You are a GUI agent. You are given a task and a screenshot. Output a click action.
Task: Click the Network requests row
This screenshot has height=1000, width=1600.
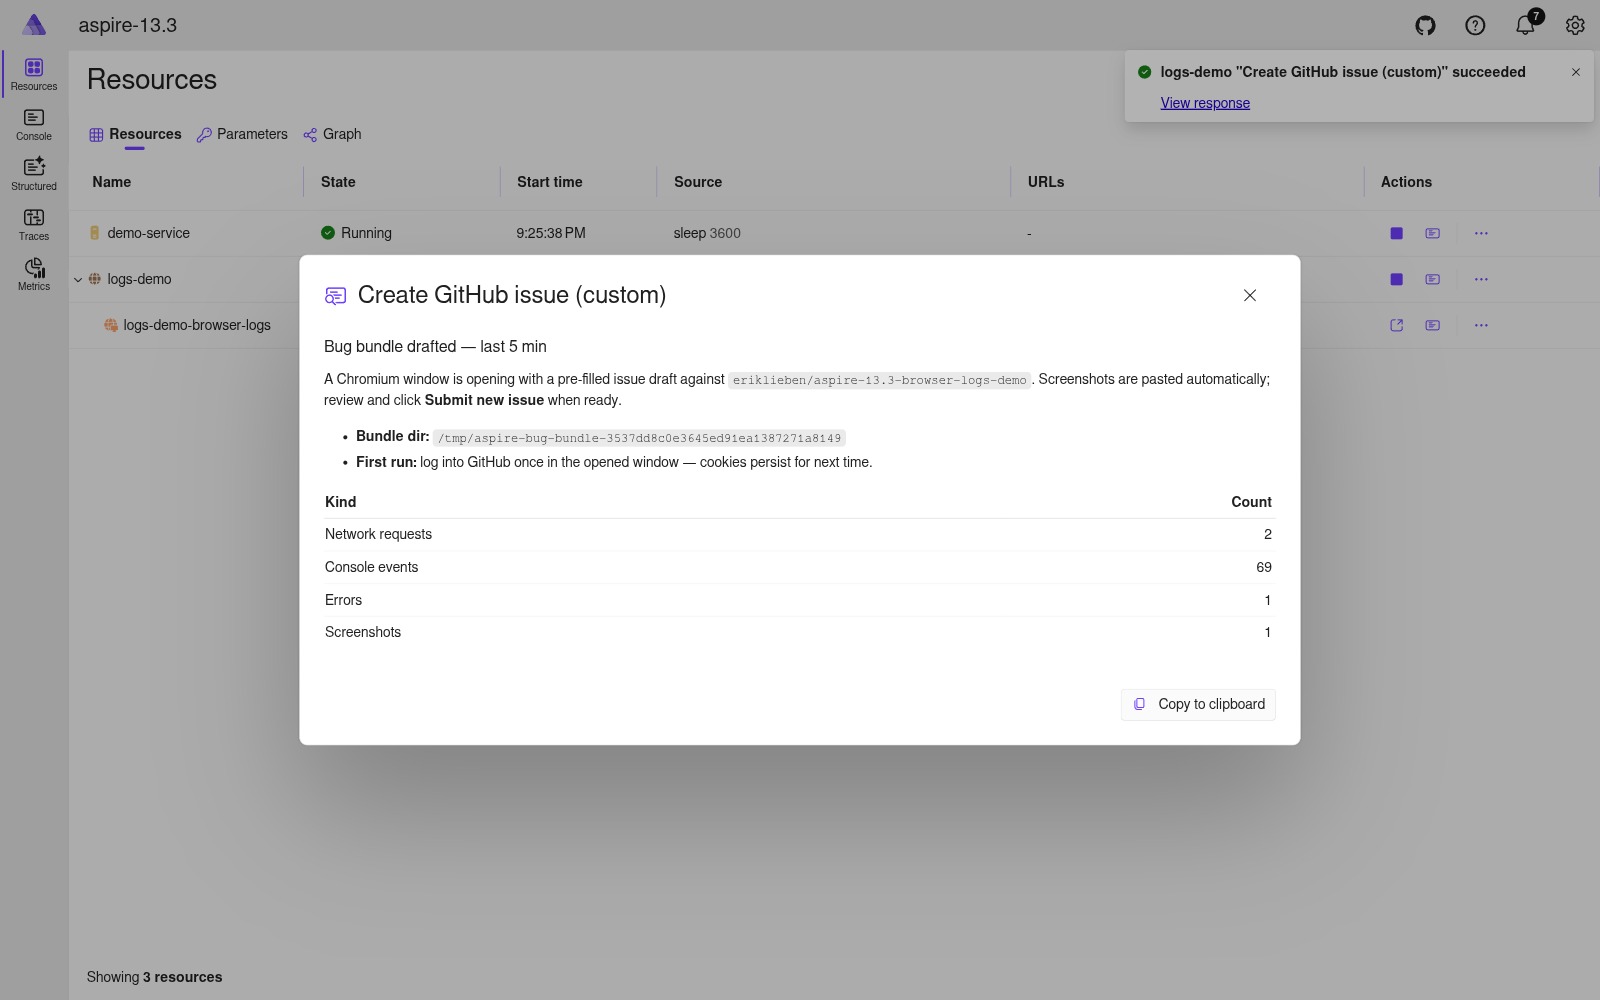tap(798, 534)
